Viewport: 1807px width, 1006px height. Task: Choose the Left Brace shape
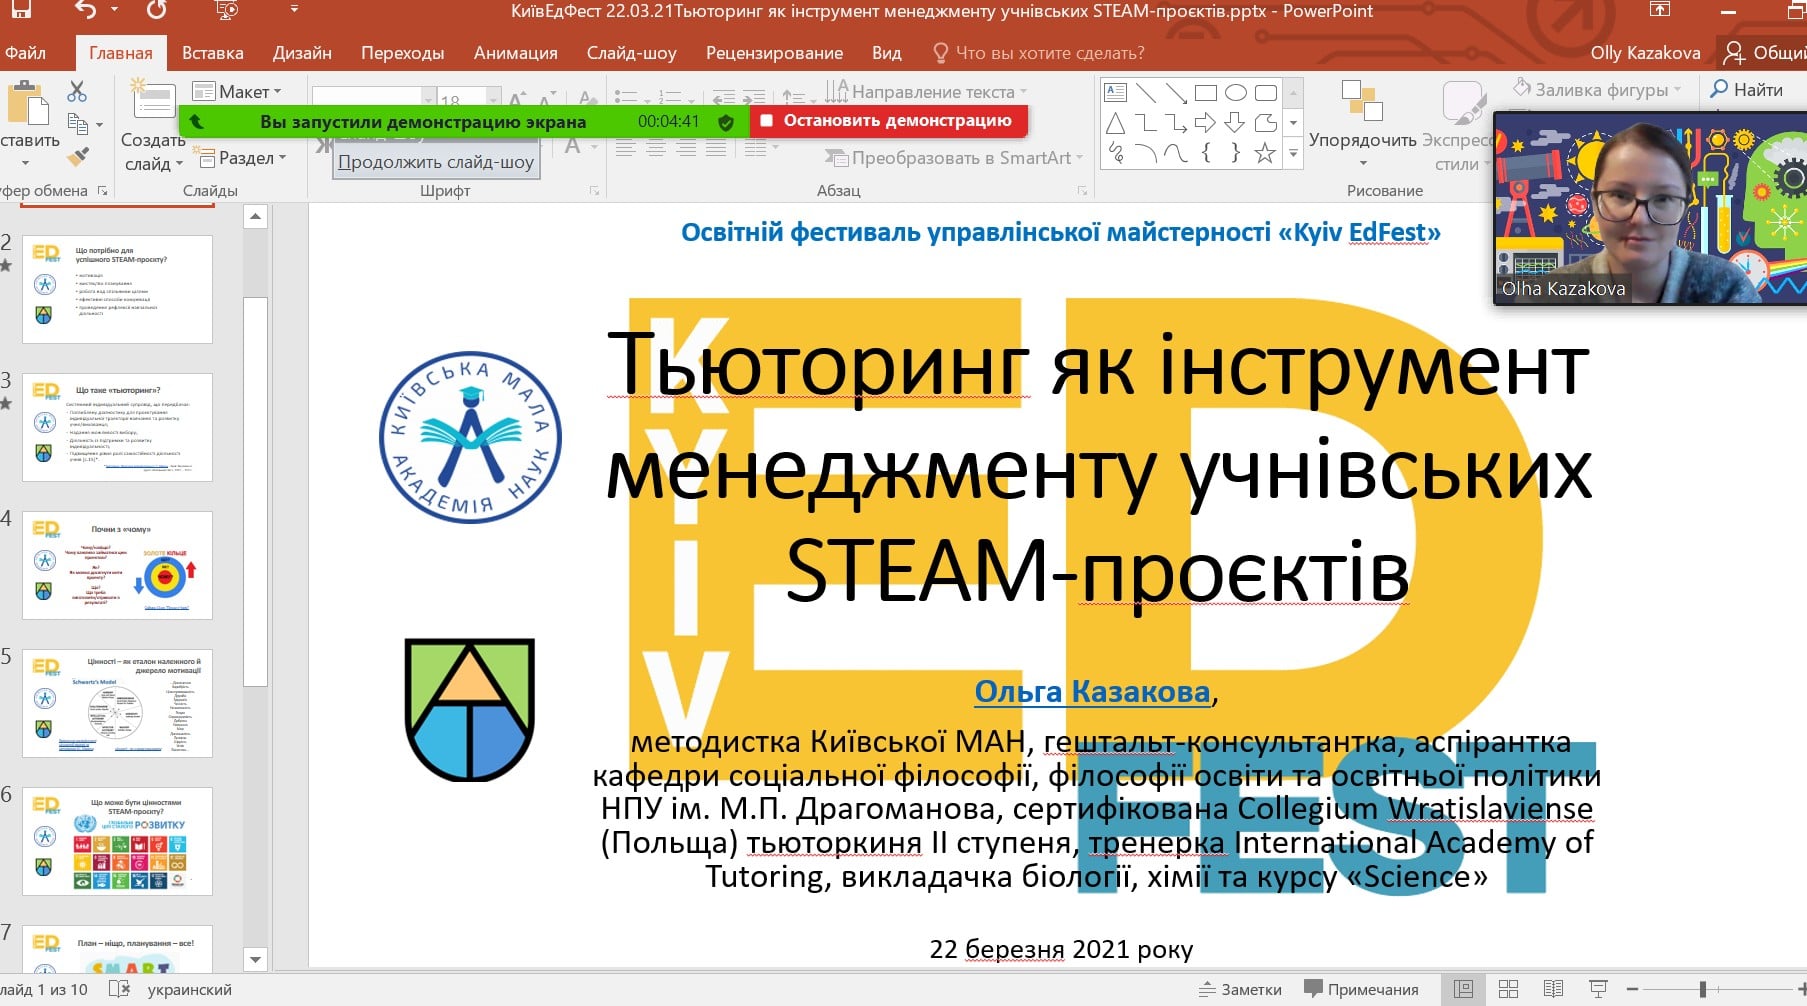[x=1206, y=153]
